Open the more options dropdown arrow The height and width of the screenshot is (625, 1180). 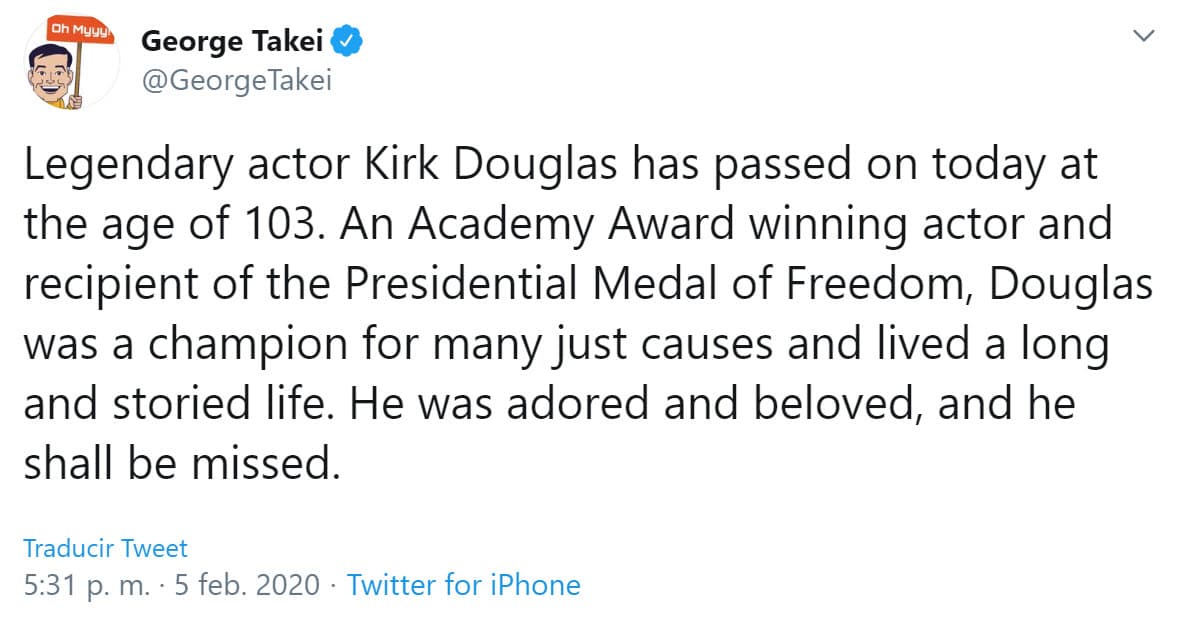click(1143, 33)
